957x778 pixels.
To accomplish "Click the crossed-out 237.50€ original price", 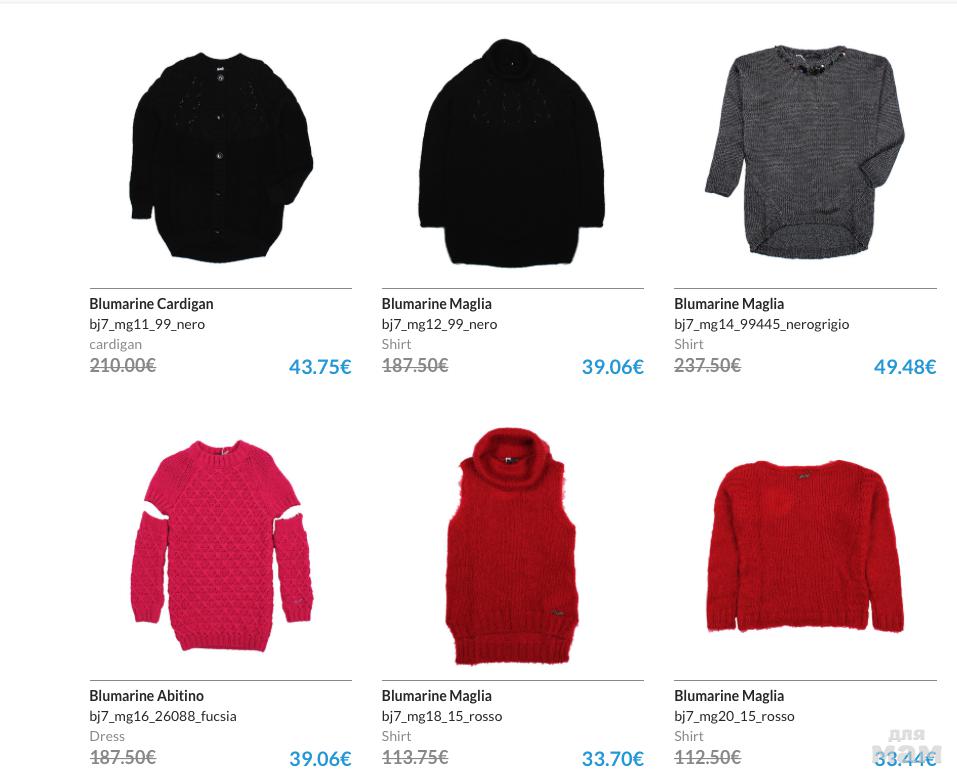I will pos(707,366).
